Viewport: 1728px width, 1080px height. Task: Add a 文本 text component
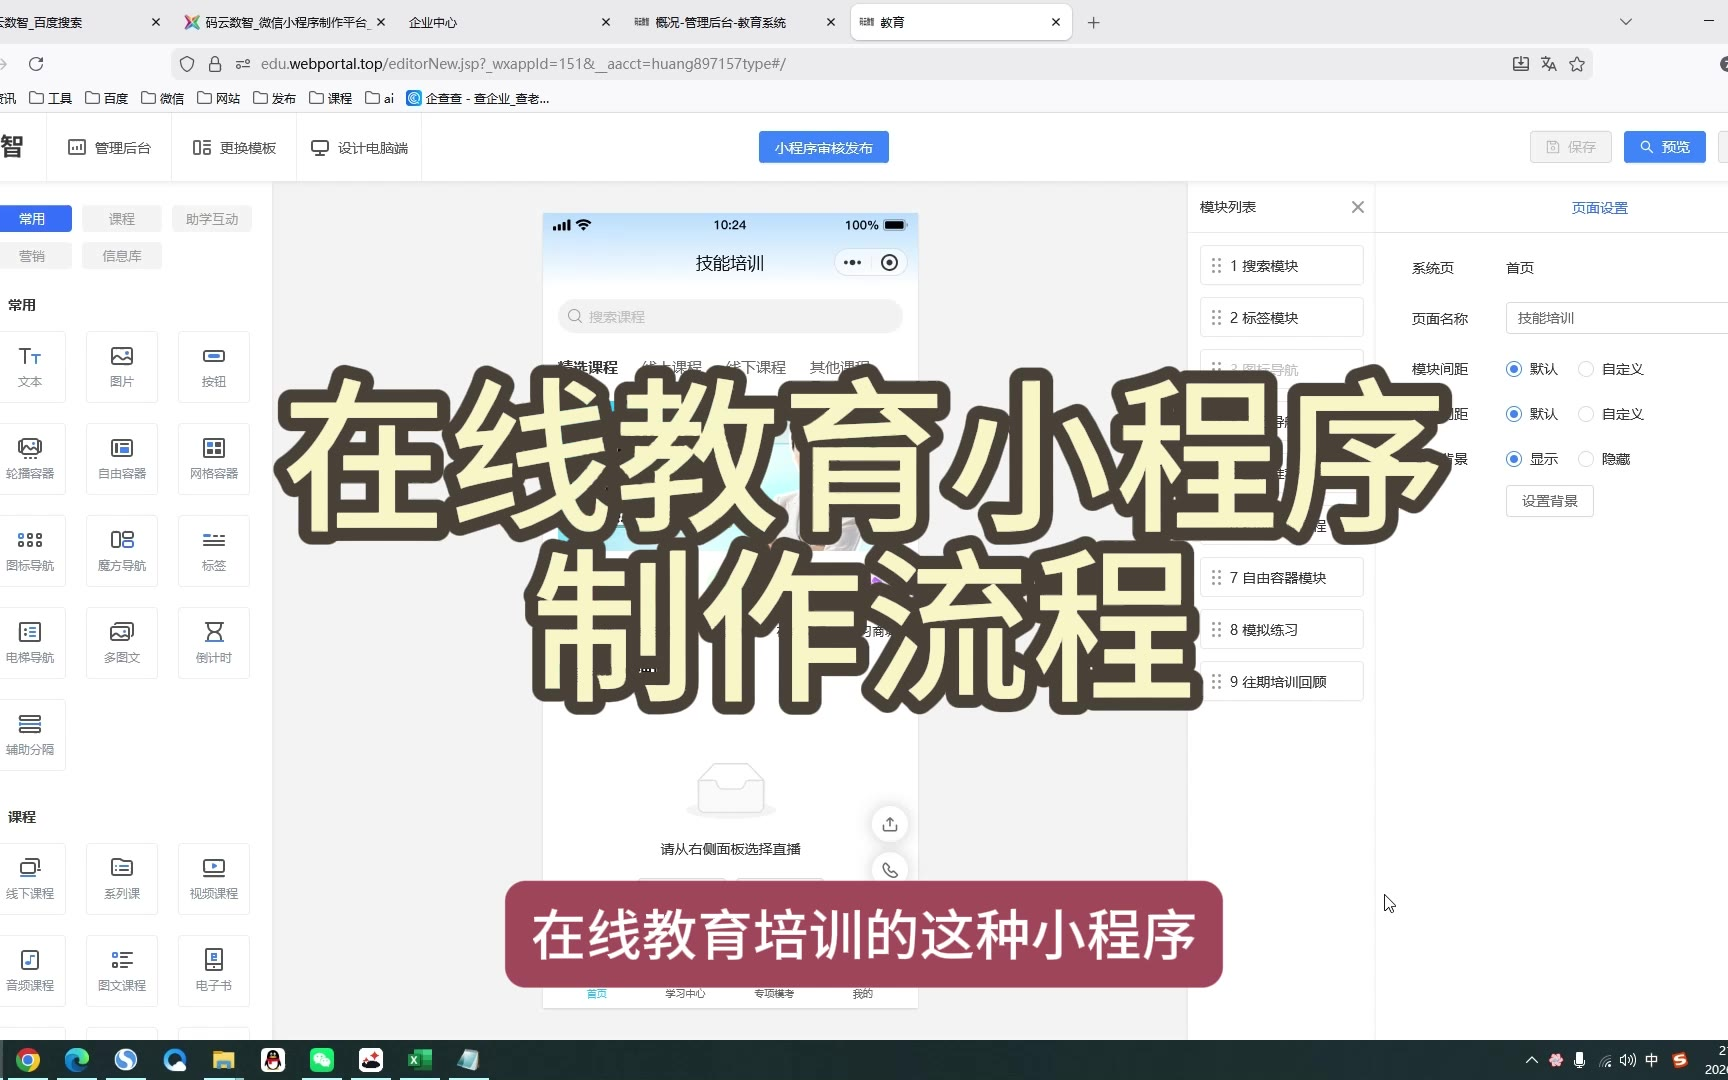pyautogui.click(x=30, y=366)
